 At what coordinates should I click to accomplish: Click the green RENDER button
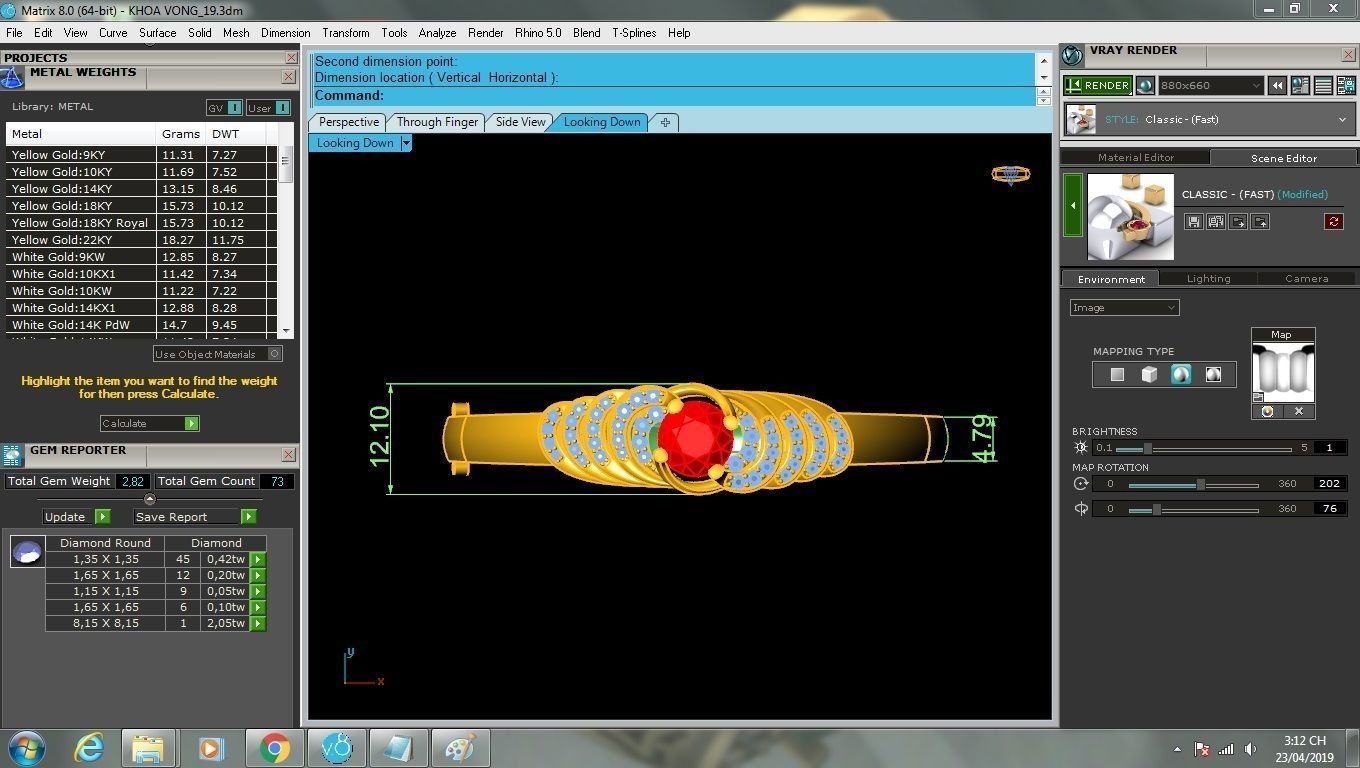click(1098, 86)
